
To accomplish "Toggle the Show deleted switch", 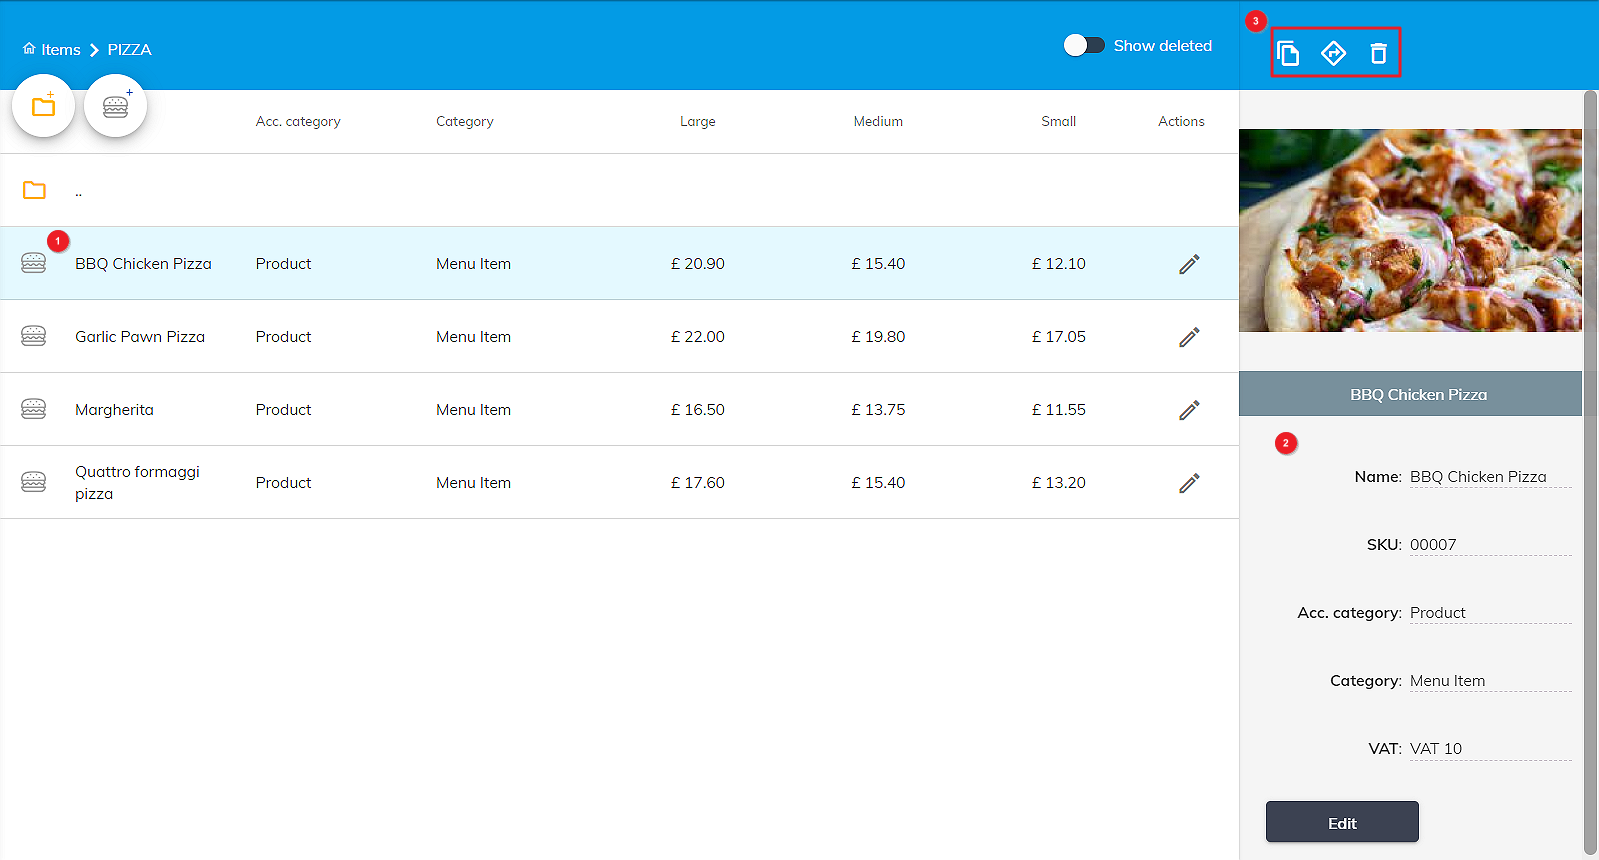I will coord(1084,46).
